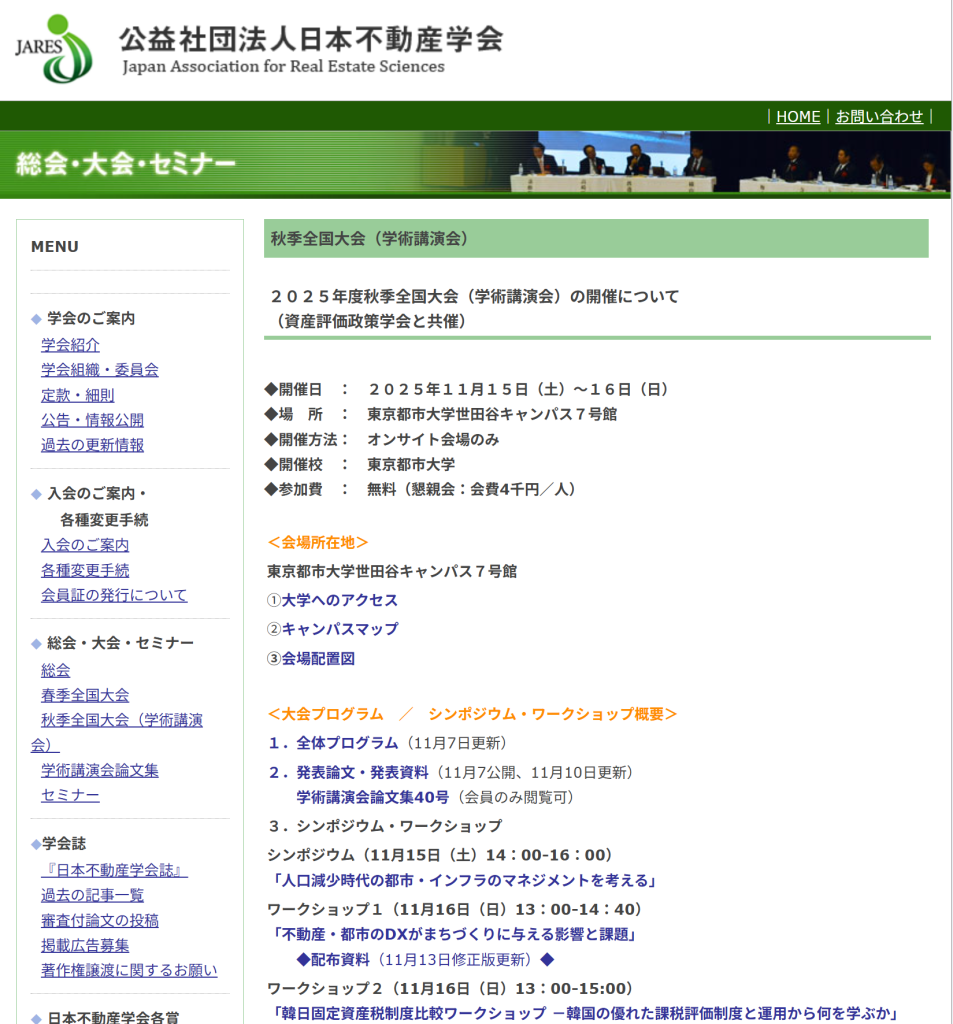View 過去の更新情報 page
The width and height of the screenshot is (953, 1024).
[x=92, y=445]
